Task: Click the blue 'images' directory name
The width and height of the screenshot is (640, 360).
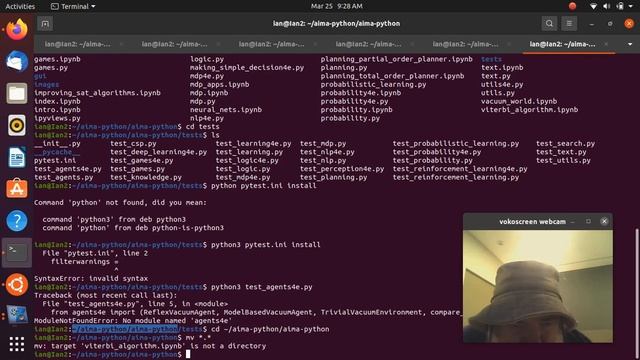Action: pyautogui.click(x=47, y=84)
